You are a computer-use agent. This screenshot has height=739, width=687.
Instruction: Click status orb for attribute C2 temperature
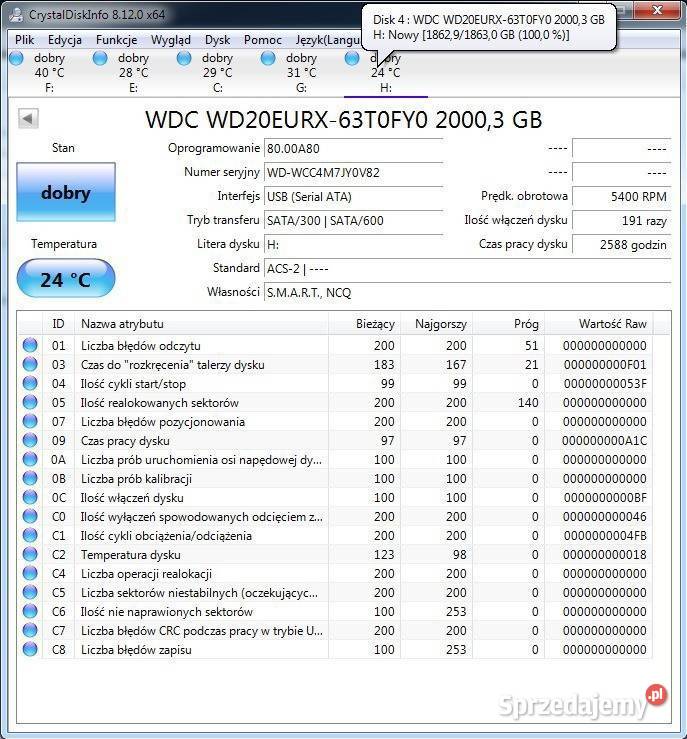(x=30, y=555)
